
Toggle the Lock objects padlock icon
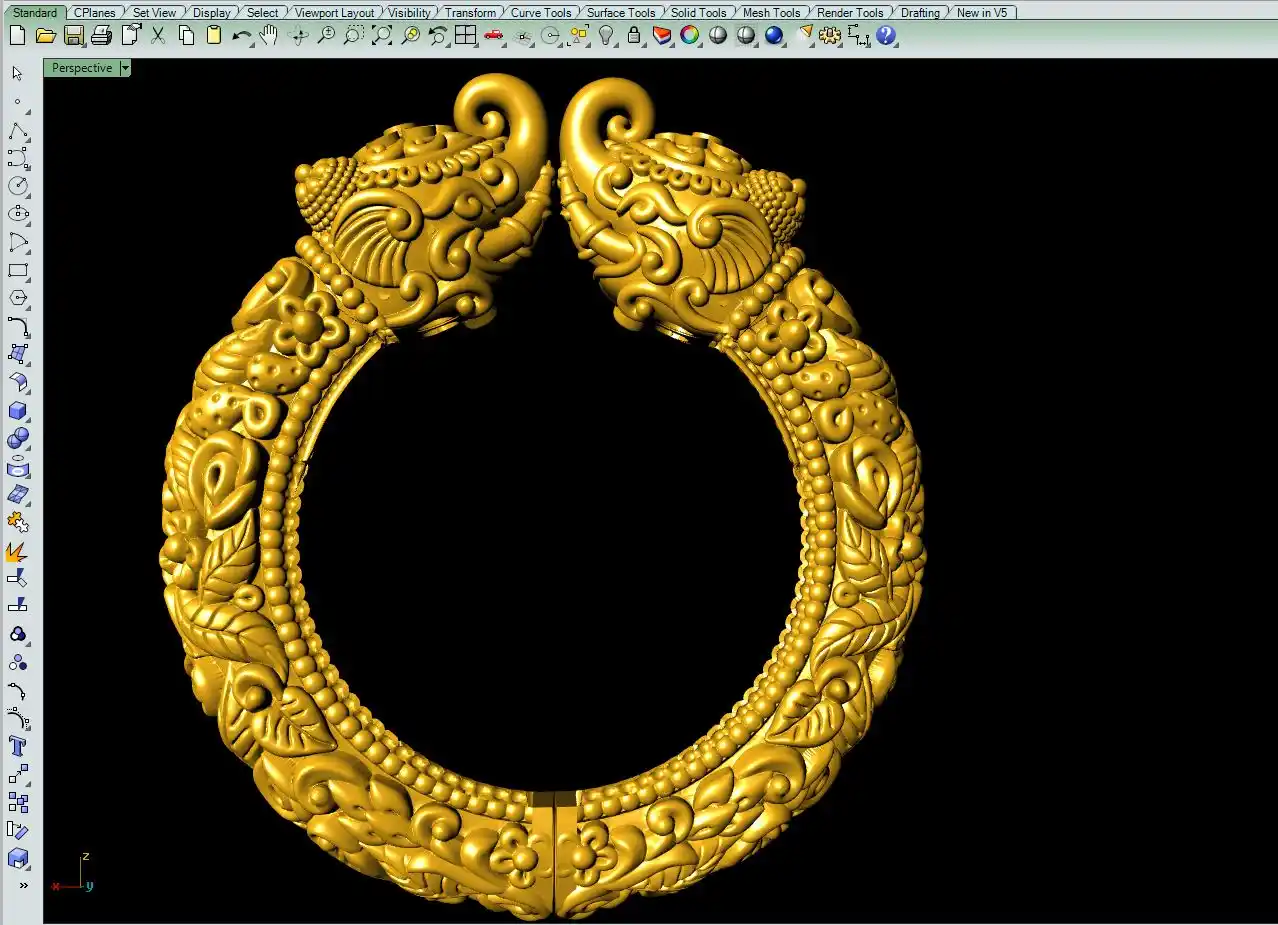[x=634, y=36]
